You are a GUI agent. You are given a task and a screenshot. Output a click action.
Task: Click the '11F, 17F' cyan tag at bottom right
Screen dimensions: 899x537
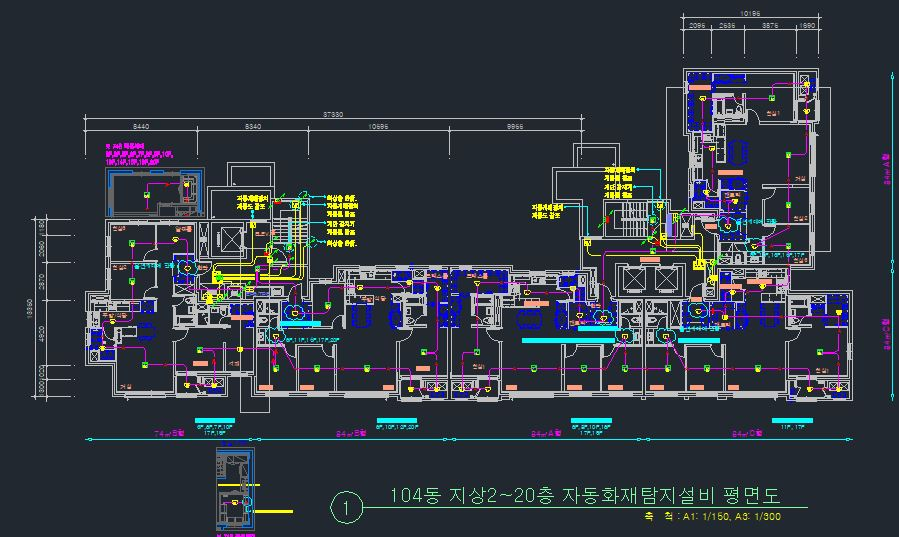point(792,421)
